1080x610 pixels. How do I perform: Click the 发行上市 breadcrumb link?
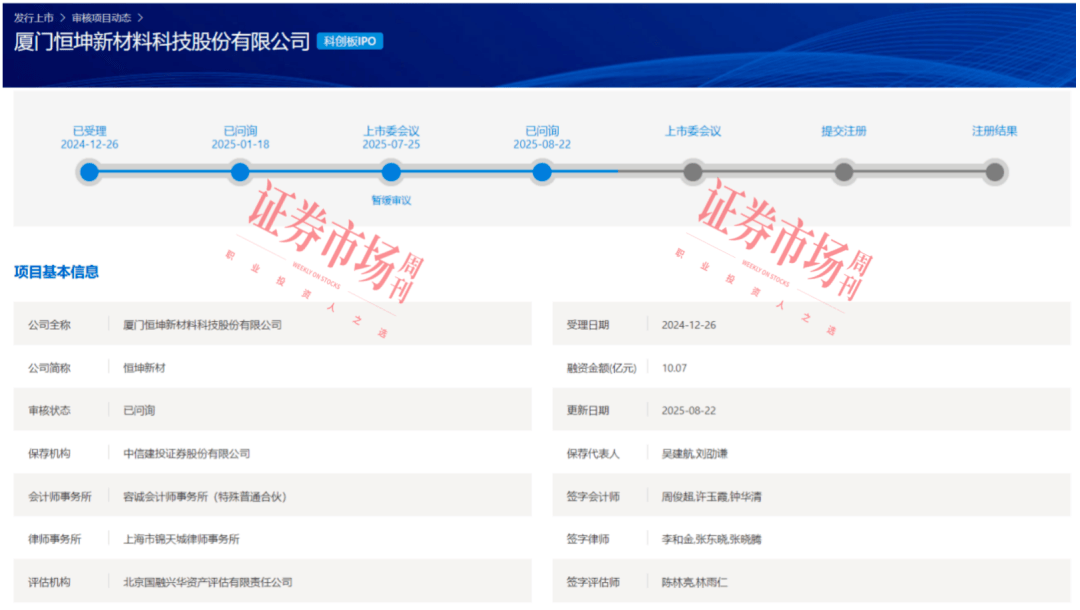click(x=33, y=18)
